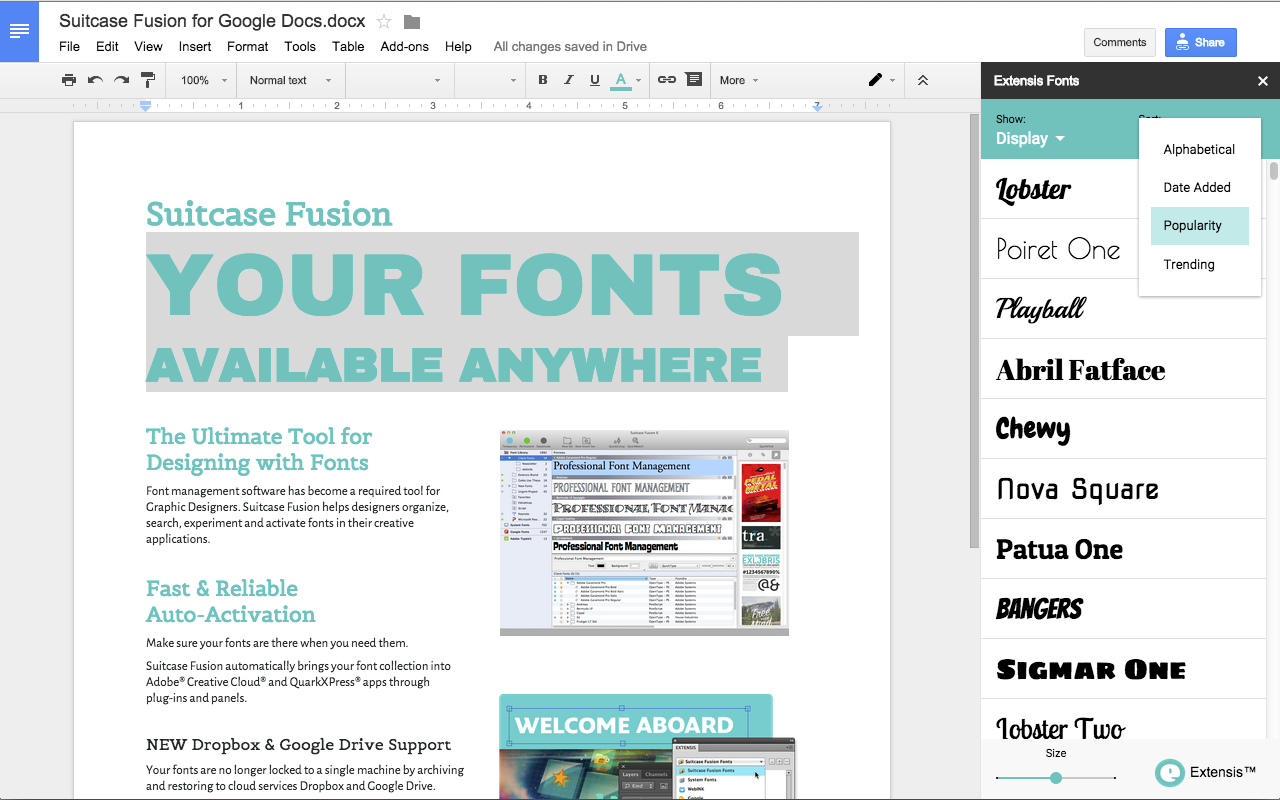Click the insert link icon
Image resolution: width=1280 pixels, height=800 pixels.
[x=667, y=80]
